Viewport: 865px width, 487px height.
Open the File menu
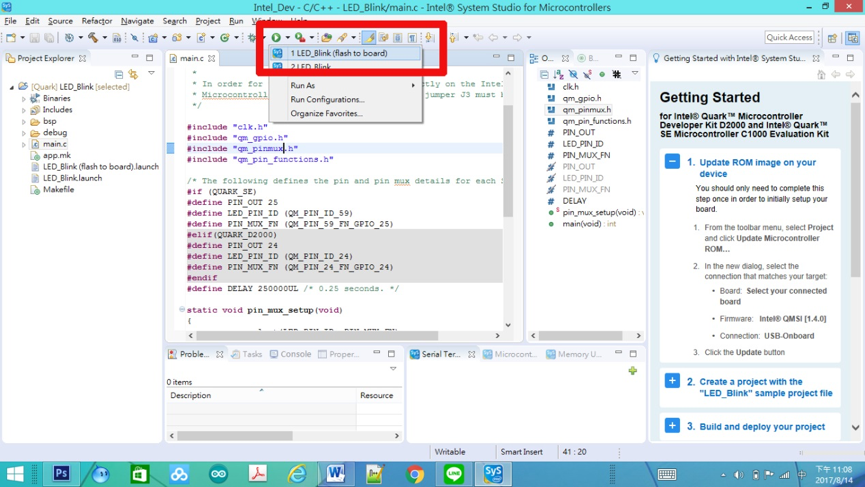[x=10, y=21]
